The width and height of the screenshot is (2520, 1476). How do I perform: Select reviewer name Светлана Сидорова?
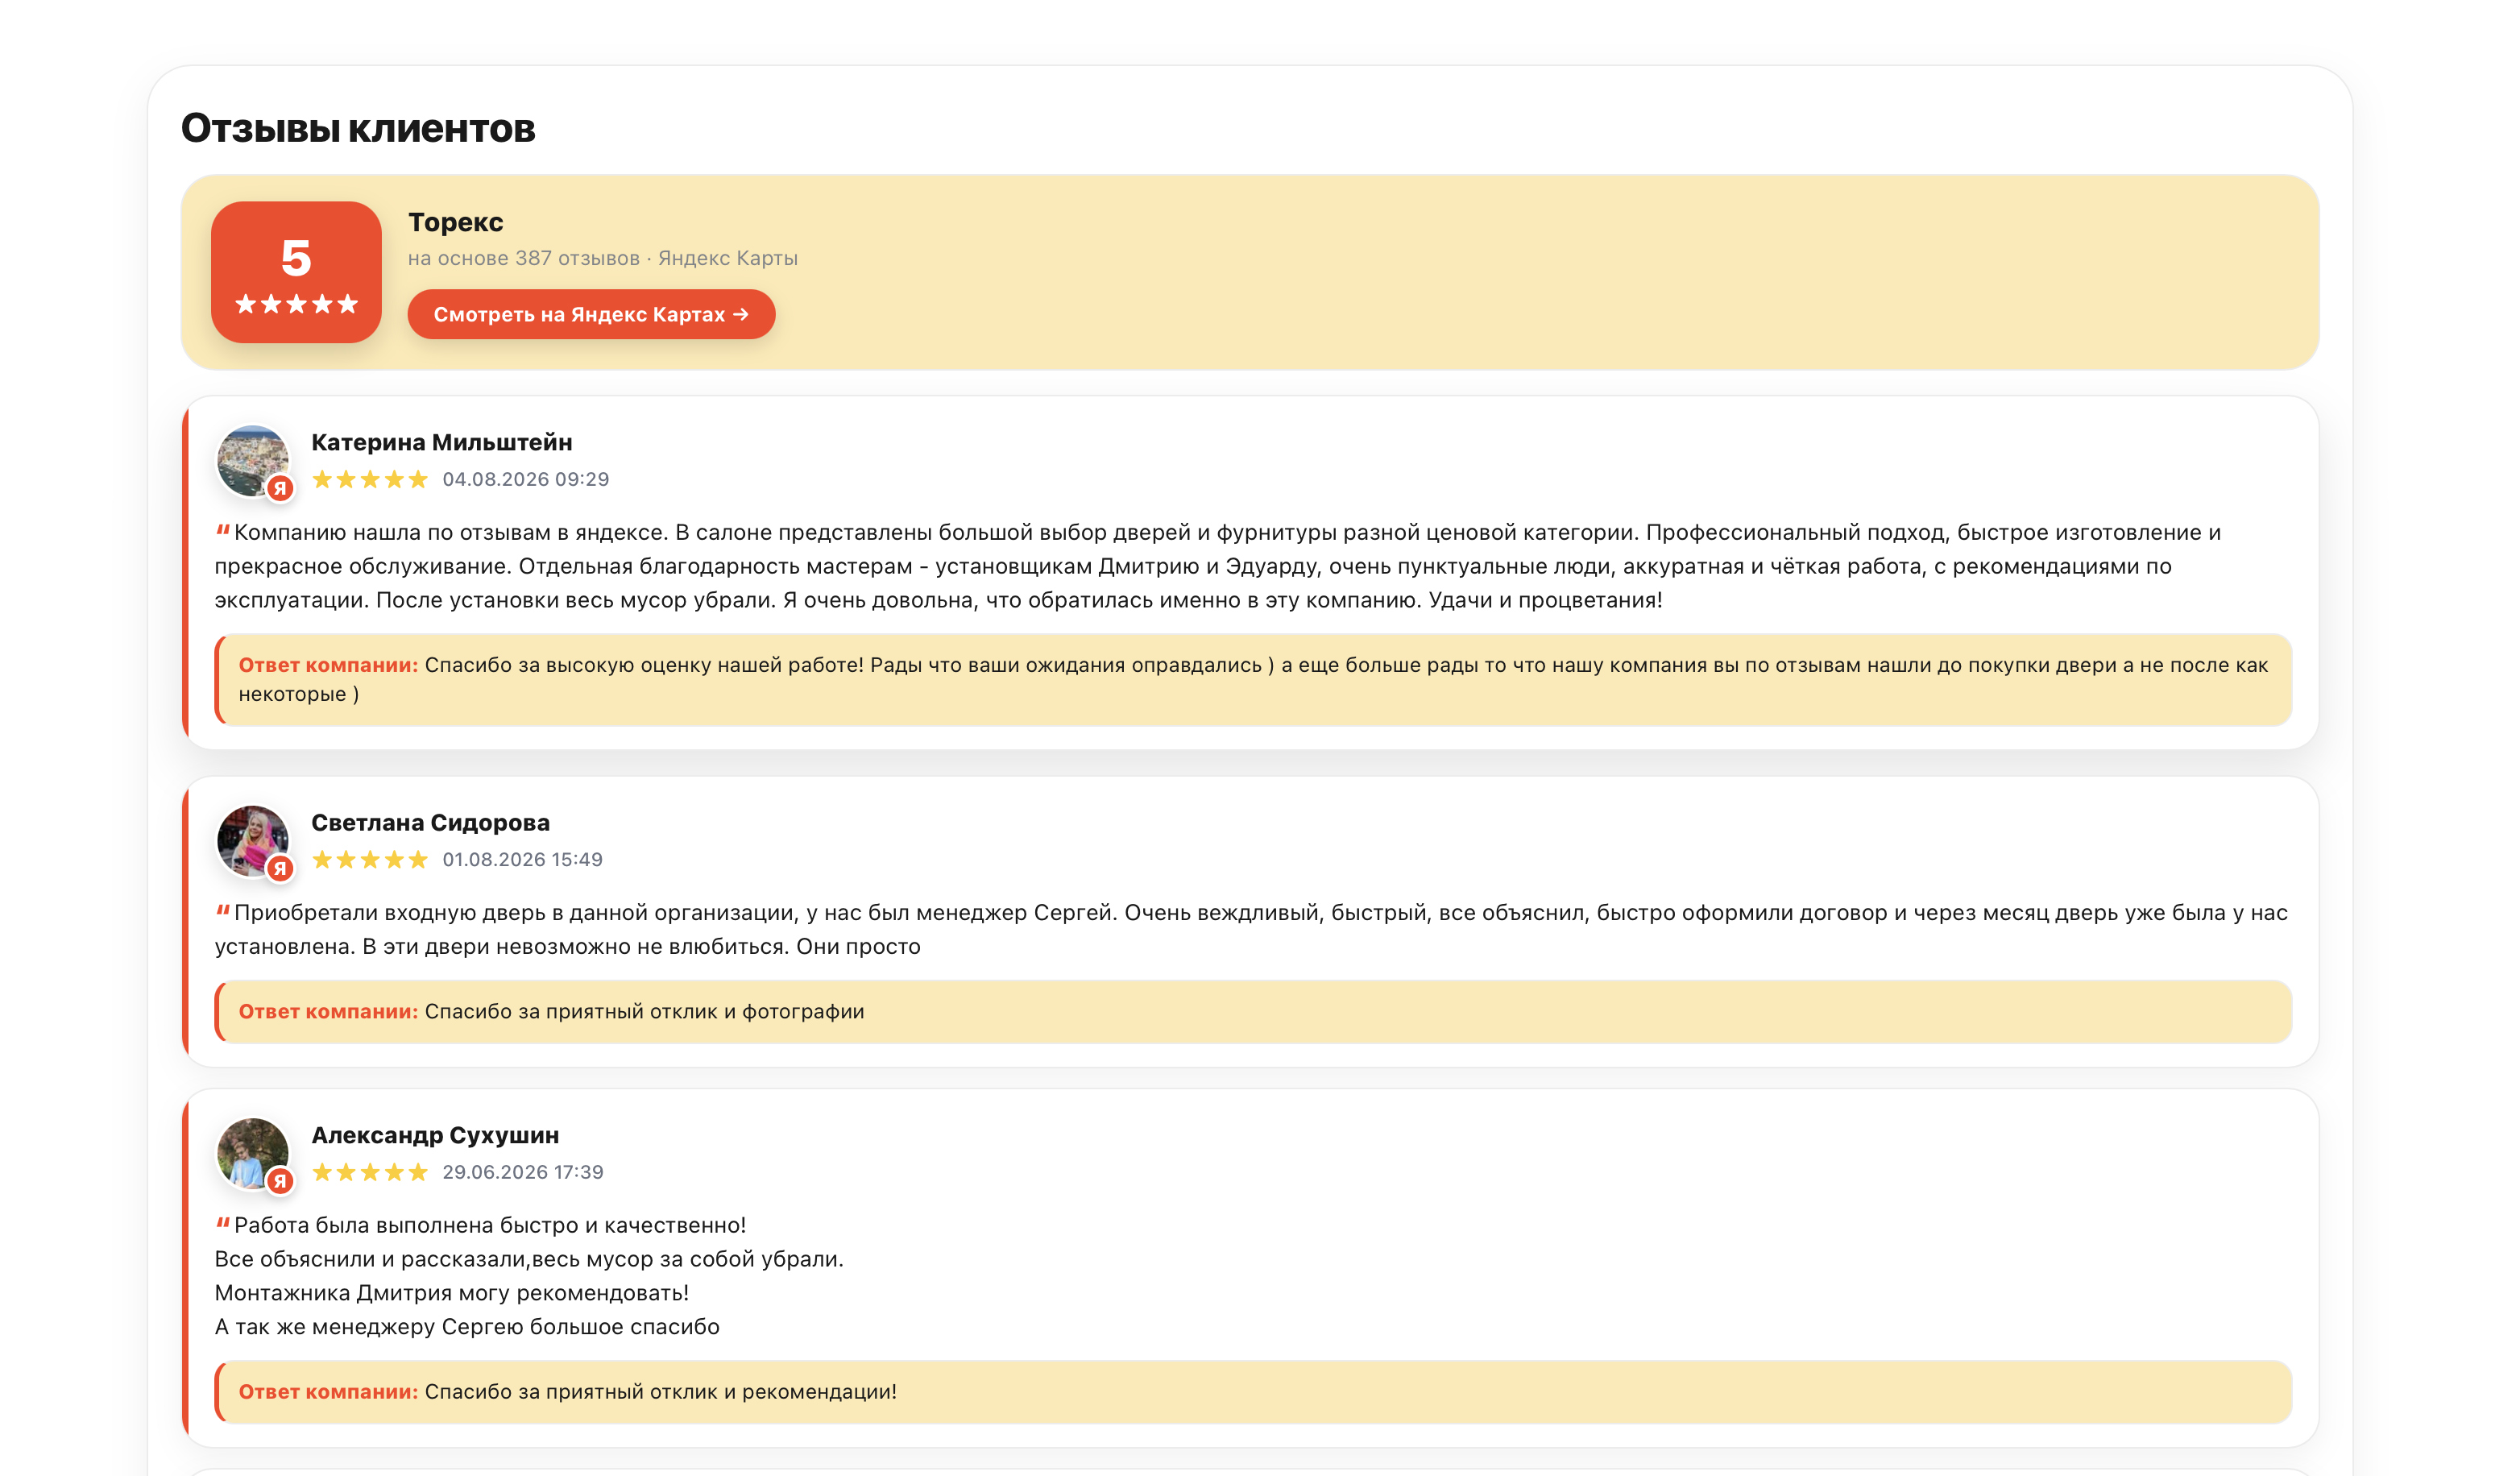pos(431,822)
